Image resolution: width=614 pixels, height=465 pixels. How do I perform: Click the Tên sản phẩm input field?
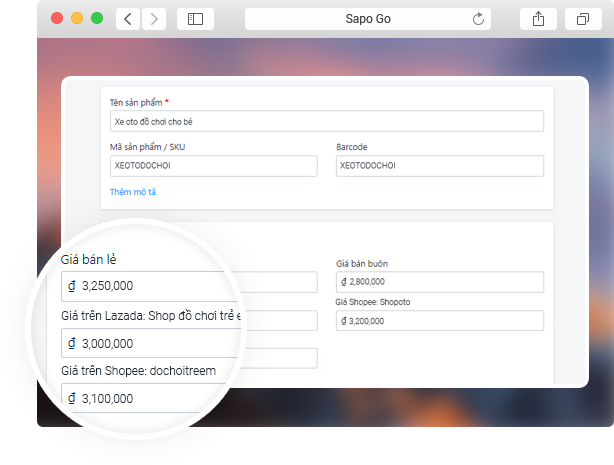pyautogui.click(x=326, y=121)
